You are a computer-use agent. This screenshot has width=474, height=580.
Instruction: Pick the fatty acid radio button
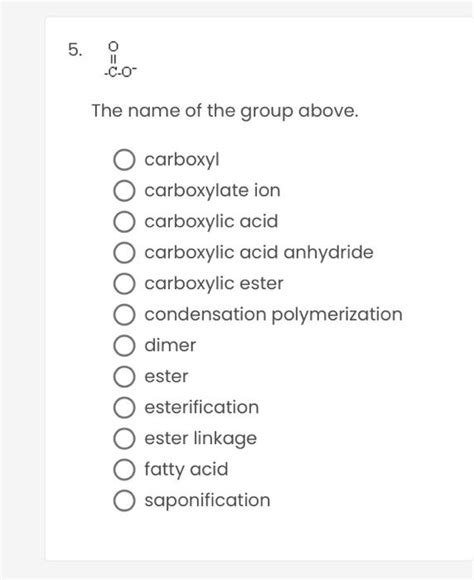pyautogui.click(x=124, y=469)
